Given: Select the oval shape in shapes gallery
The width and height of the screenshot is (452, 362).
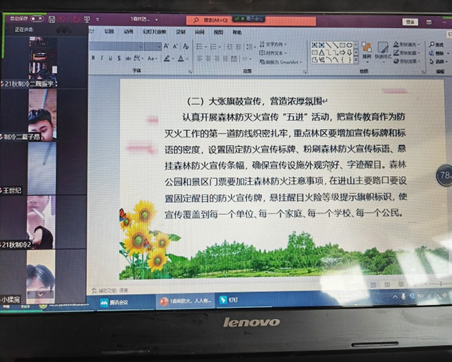Looking at the screenshot, I should pos(349,45).
